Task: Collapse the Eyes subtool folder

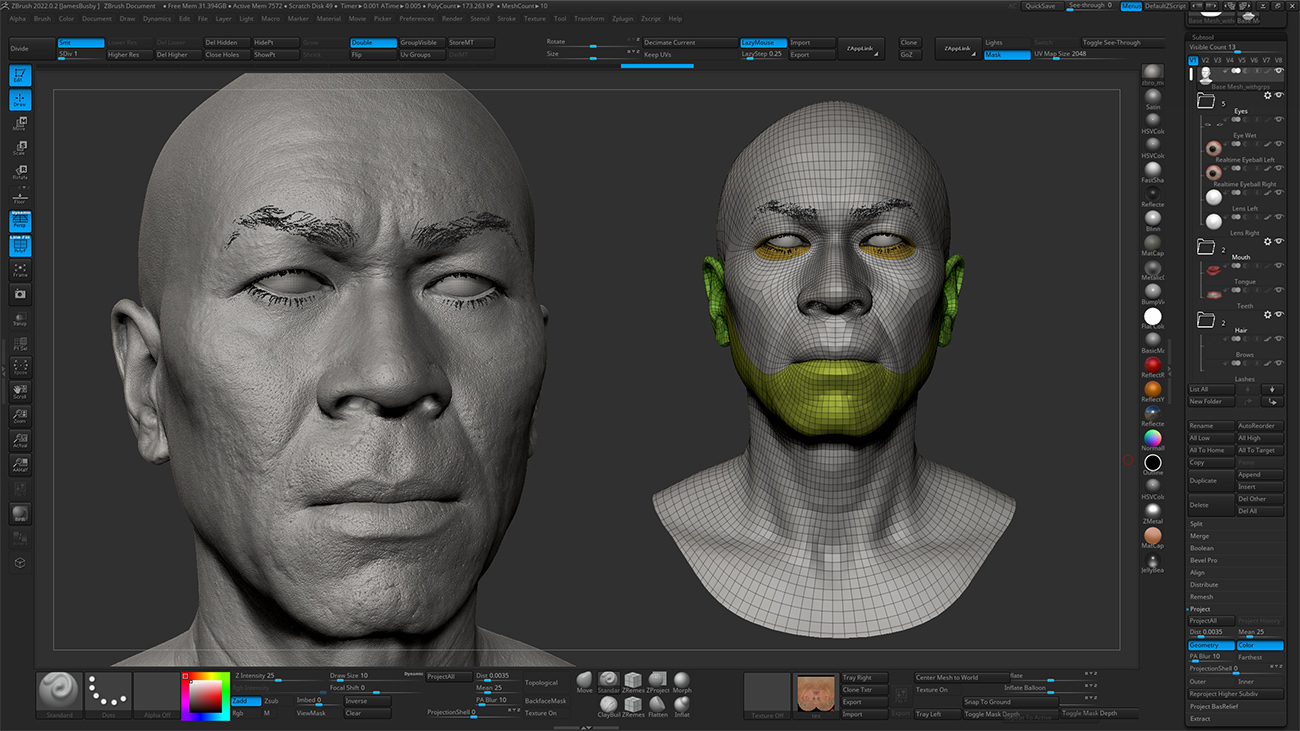Action: tap(1206, 101)
